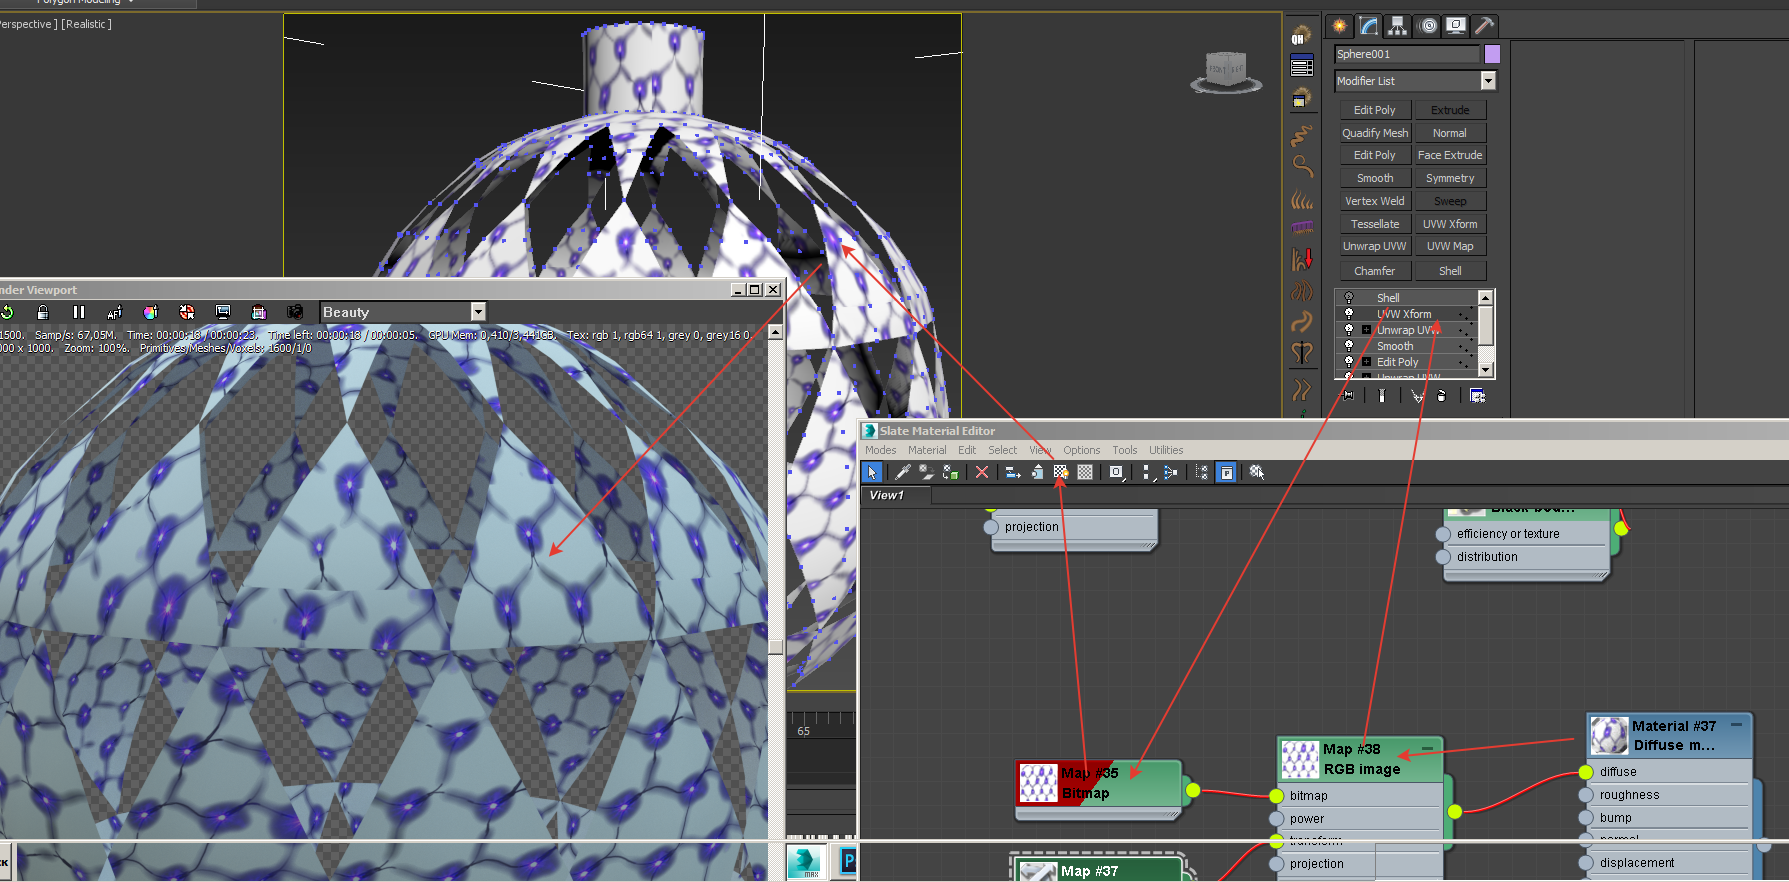
Task: Click the Tessellate modifier button
Action: pos(1375,224)
